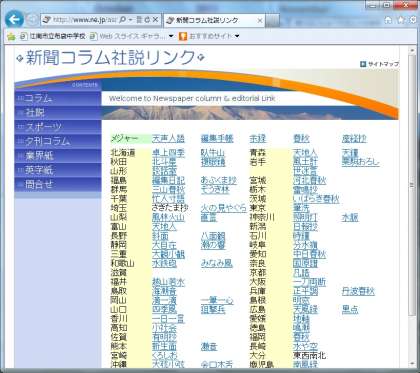This screenshot has height=373, width=420.
Task: Open the 編集手帳 column link
Action: [217, 138]
